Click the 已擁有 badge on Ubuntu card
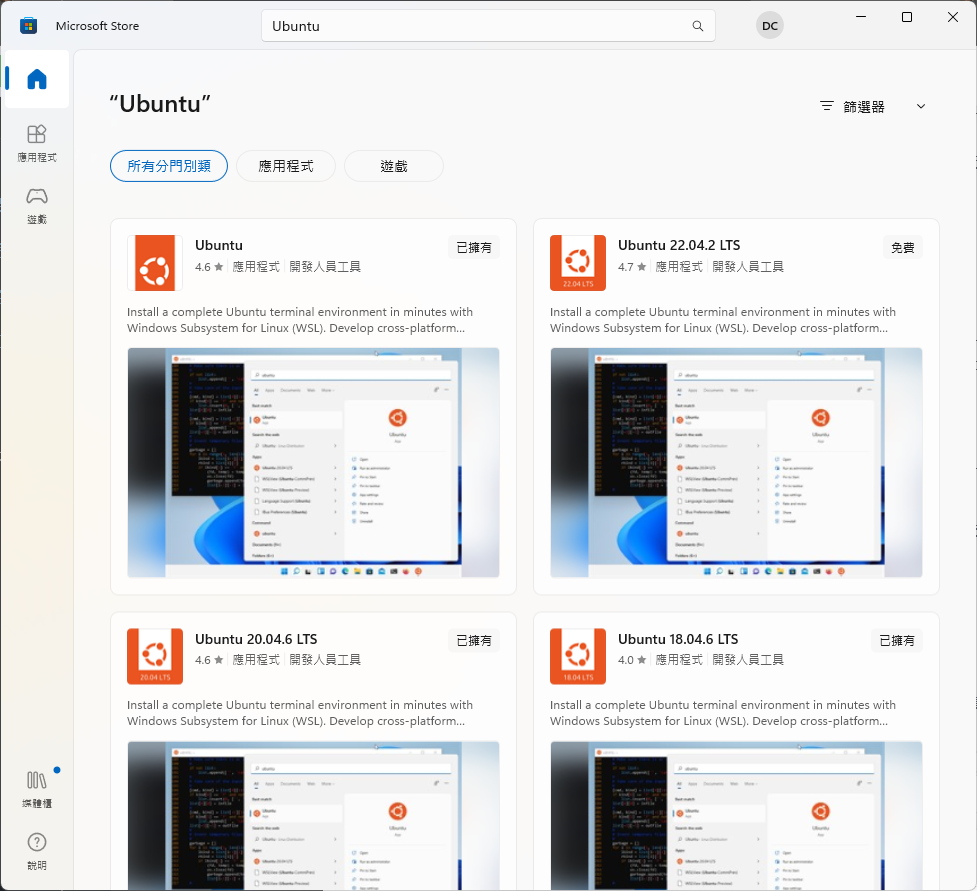The width and height of the screenshot is (977, 891). click(x=474, y=247)
